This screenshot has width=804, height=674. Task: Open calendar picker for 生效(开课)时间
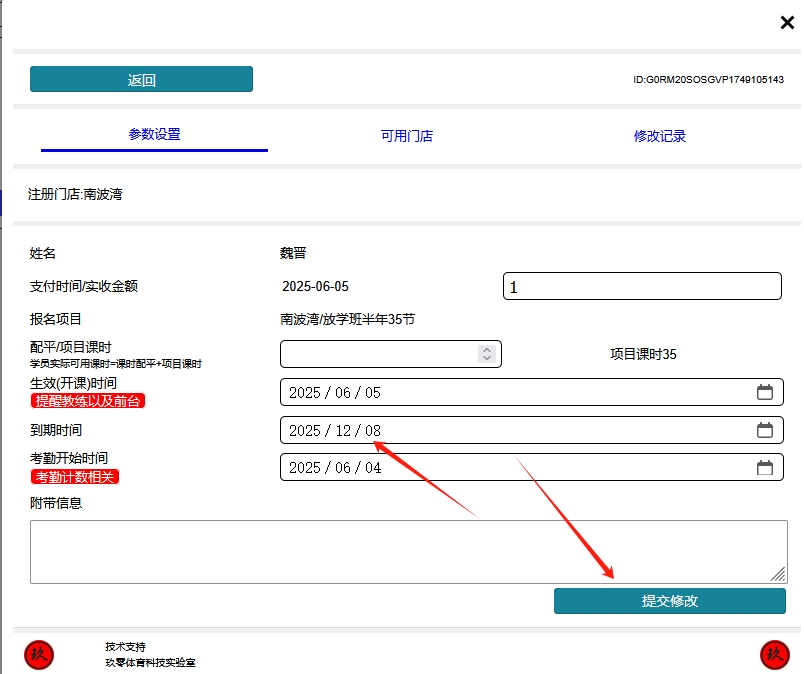click(765, 392)
